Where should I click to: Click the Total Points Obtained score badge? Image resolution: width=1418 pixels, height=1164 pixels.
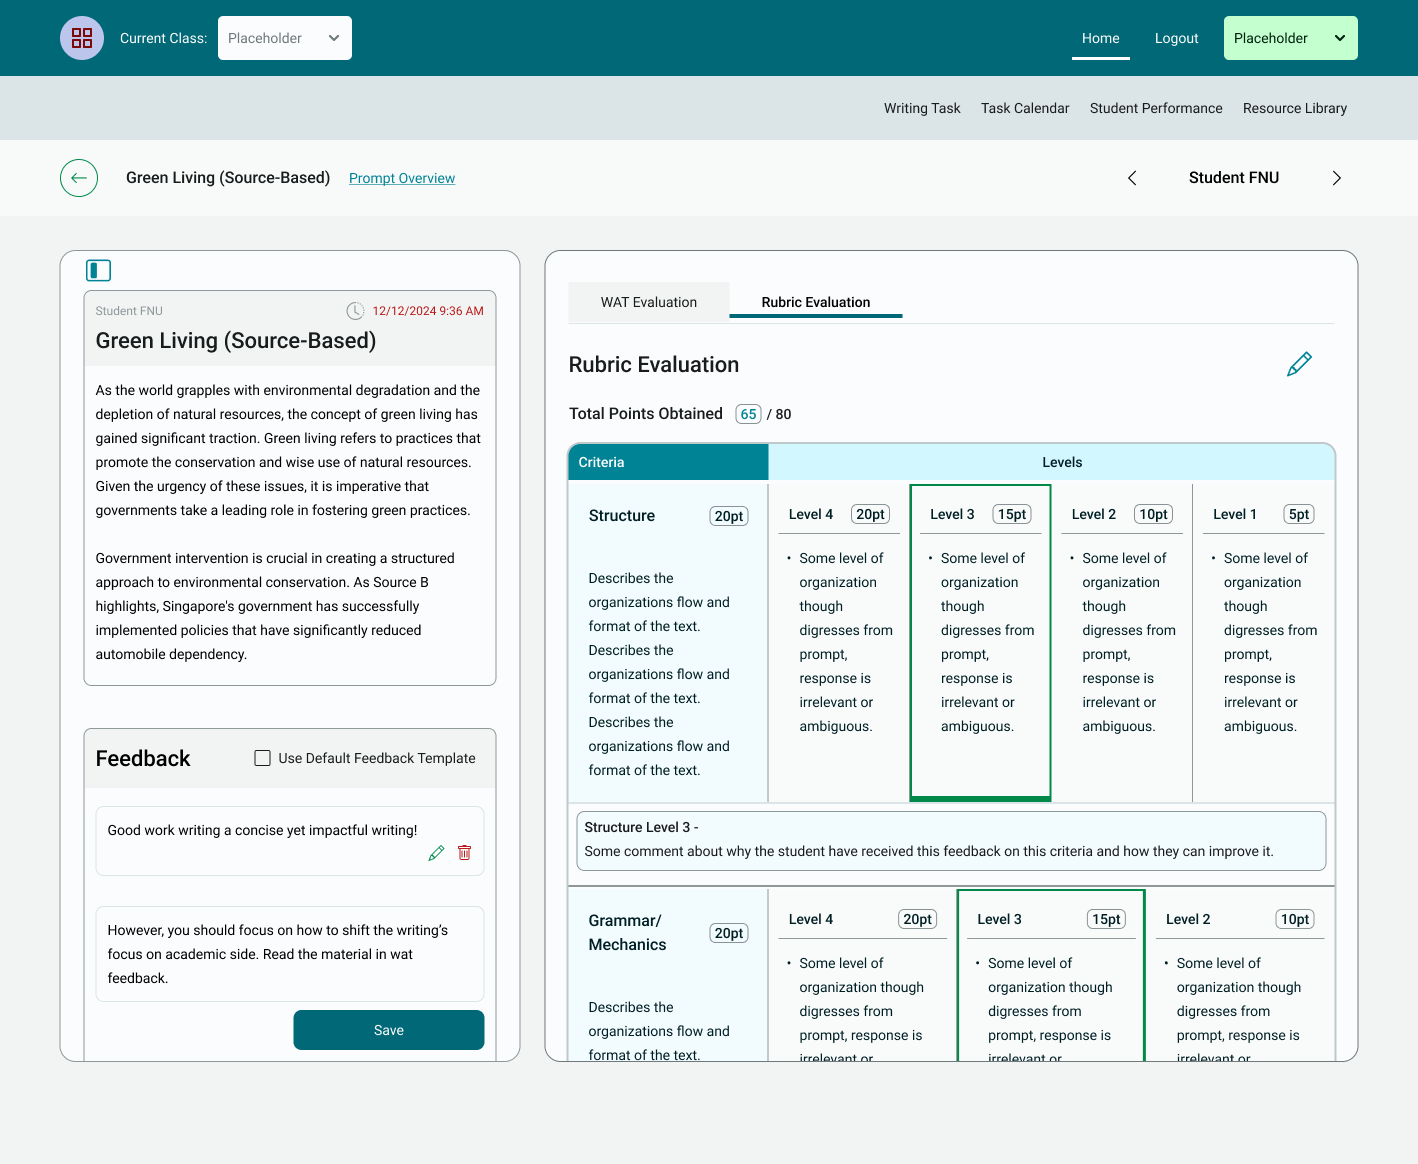pyautogui.click(x=748, y=413)
